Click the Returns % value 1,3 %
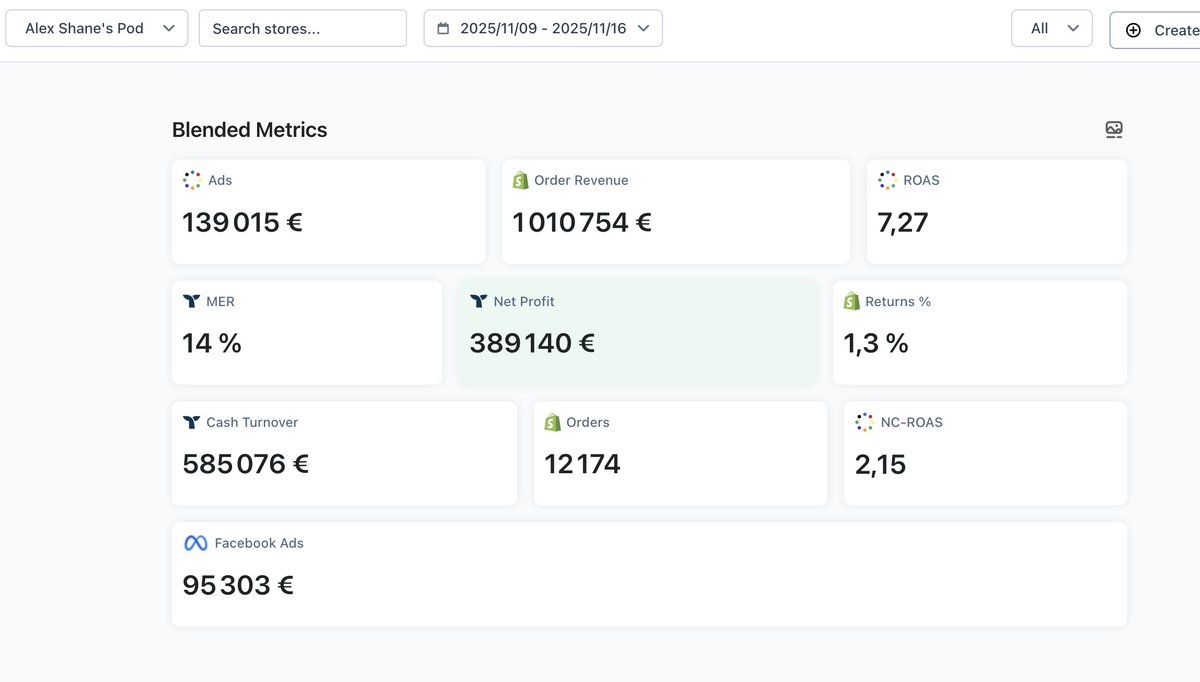 coord(876,344)
